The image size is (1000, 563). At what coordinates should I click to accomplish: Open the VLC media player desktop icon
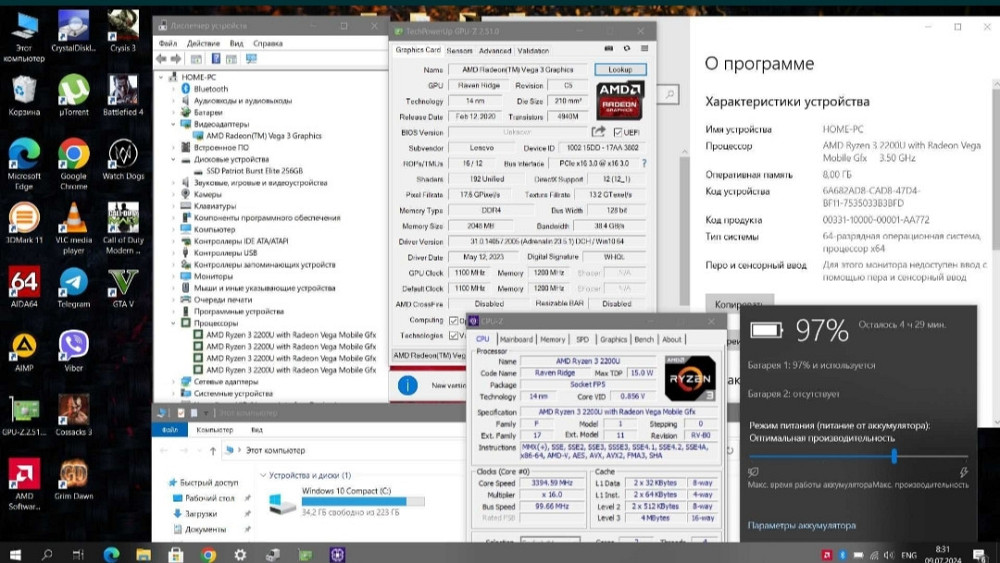[x=73, y=228]
